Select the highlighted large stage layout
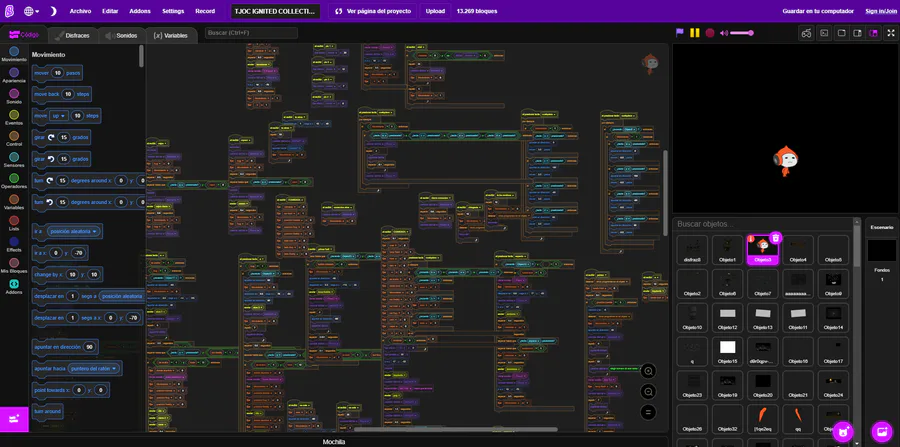Viewport: 900px width, 447px height. 874,33
